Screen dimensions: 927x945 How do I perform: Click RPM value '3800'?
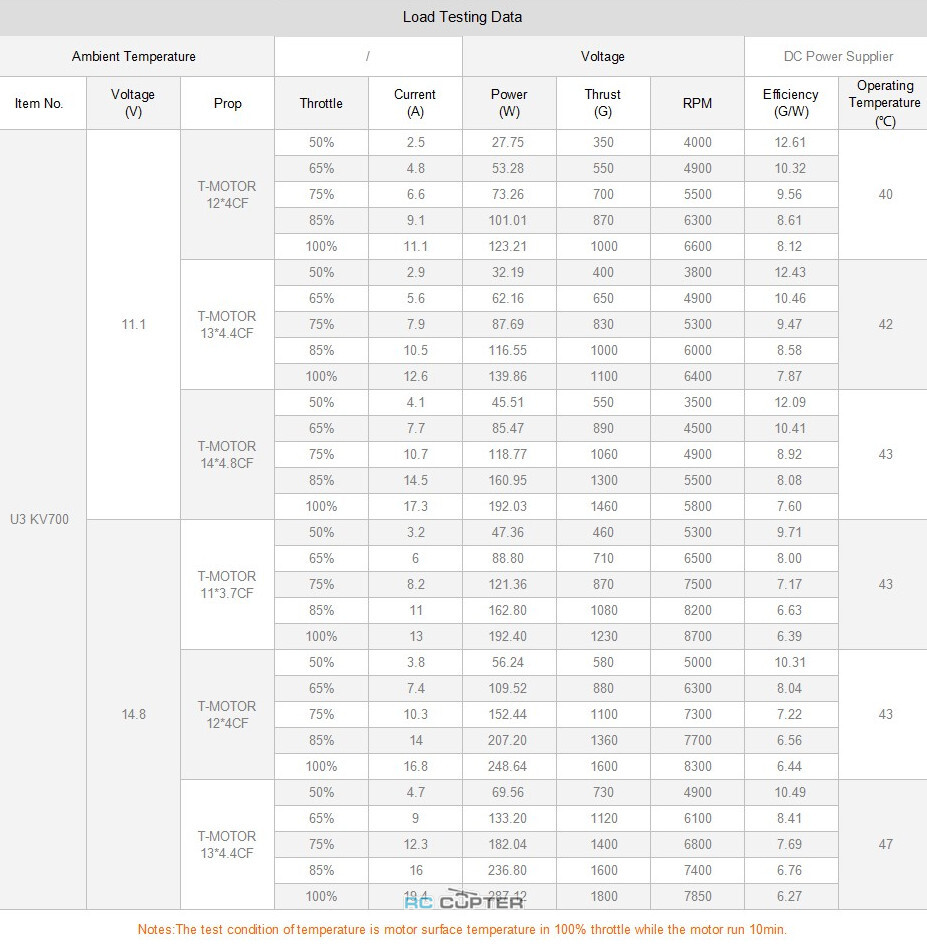(x=697, y=272)
